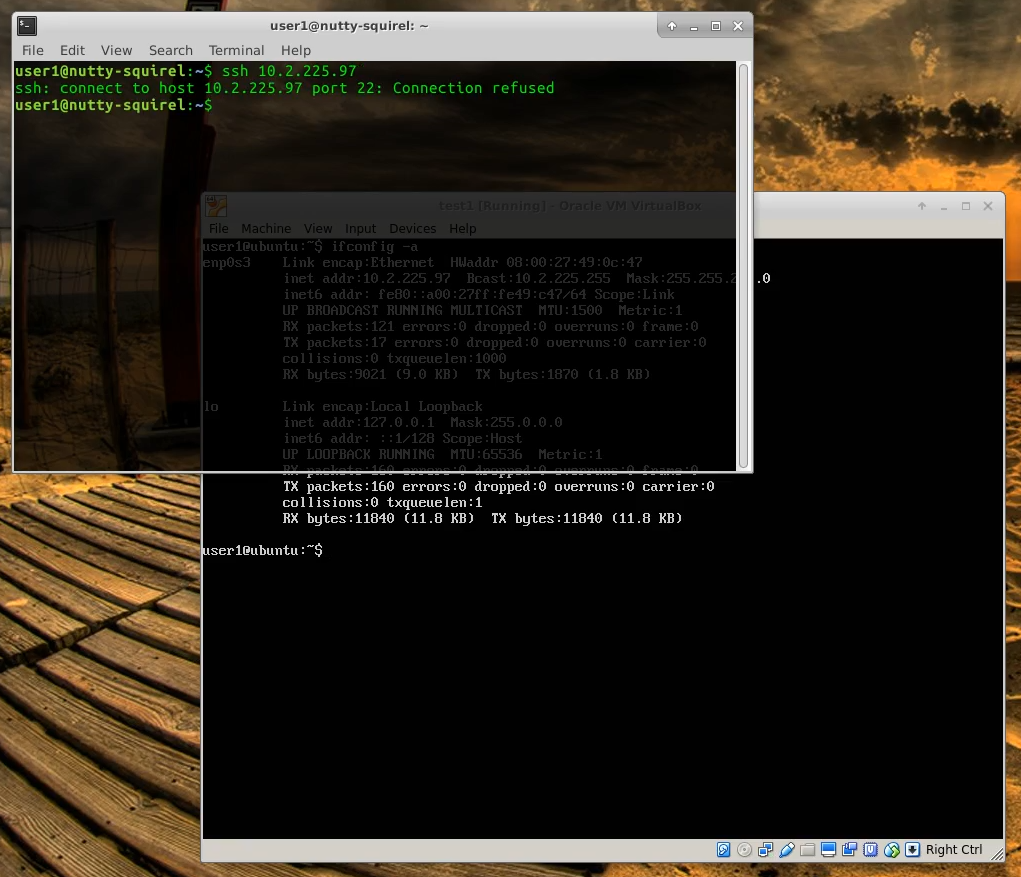
Task: Click the Right Ctrl host key label
Action: coord(954,850)
